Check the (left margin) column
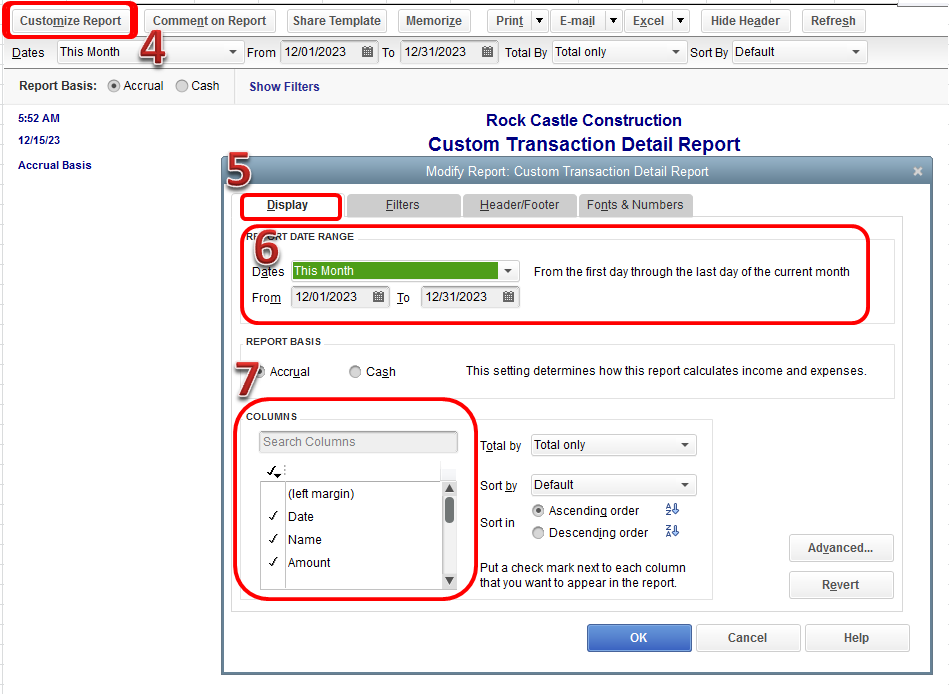This screenshot has height=694, width=949. 273,494
